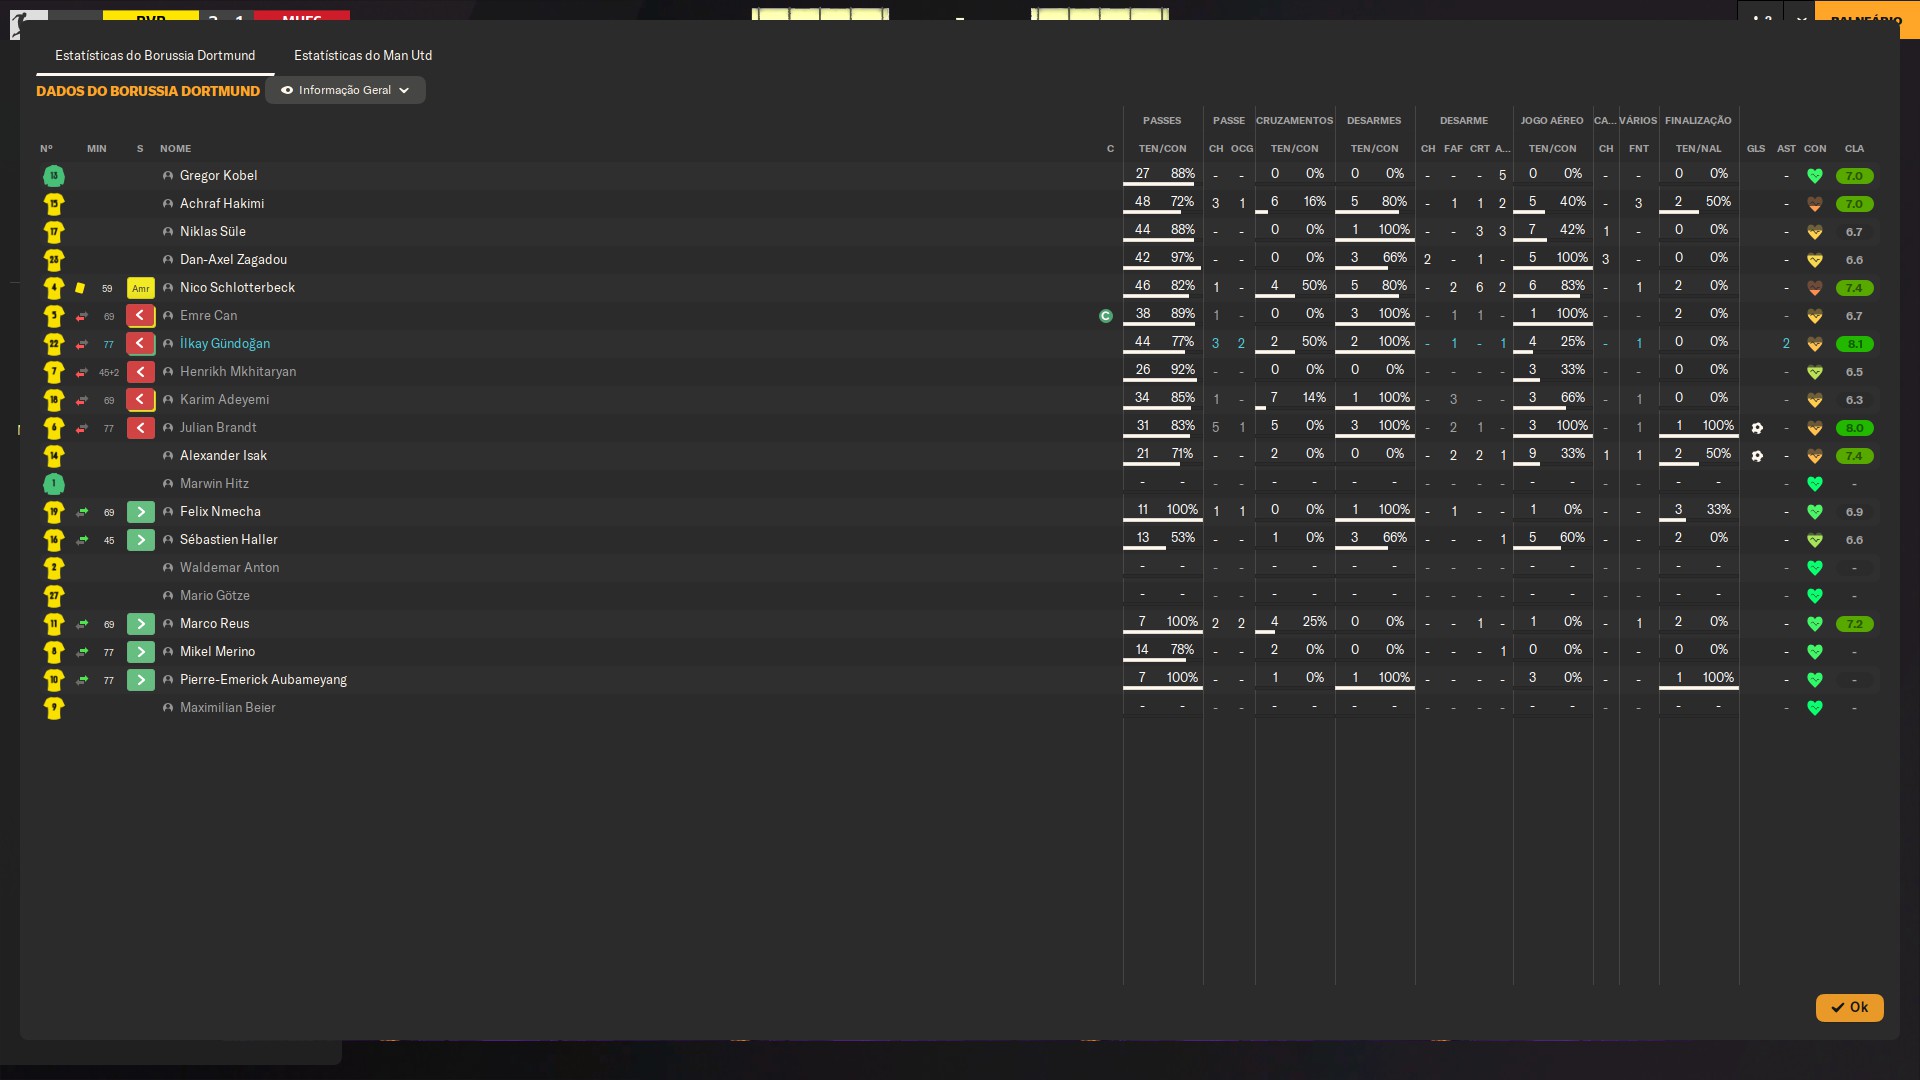
Task: Sort by the NOME column header
Action: tap(175, 149)
